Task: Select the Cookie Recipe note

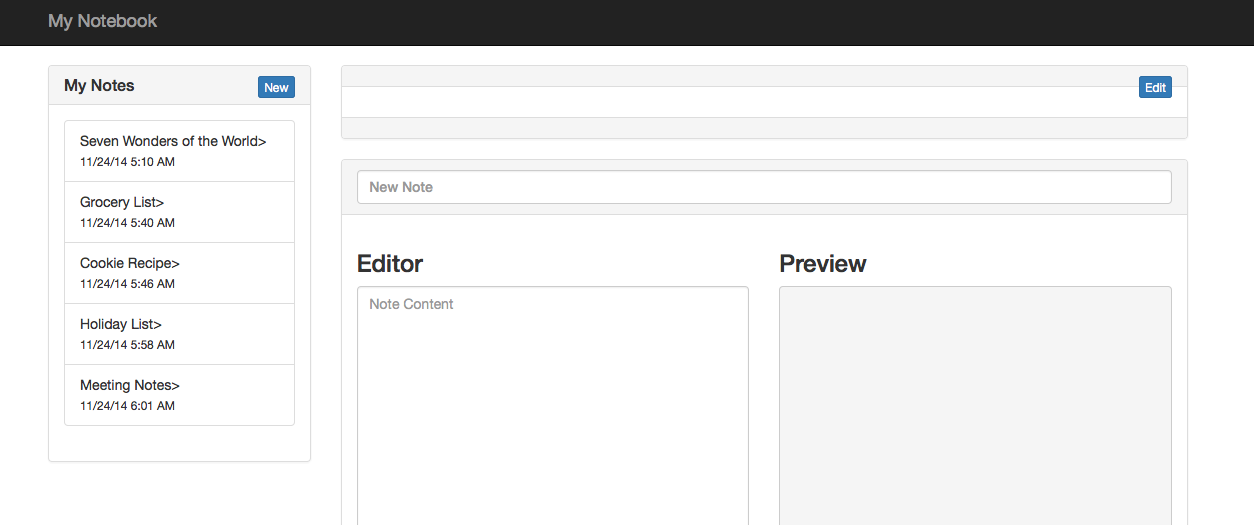Action: tap(179, 273)
